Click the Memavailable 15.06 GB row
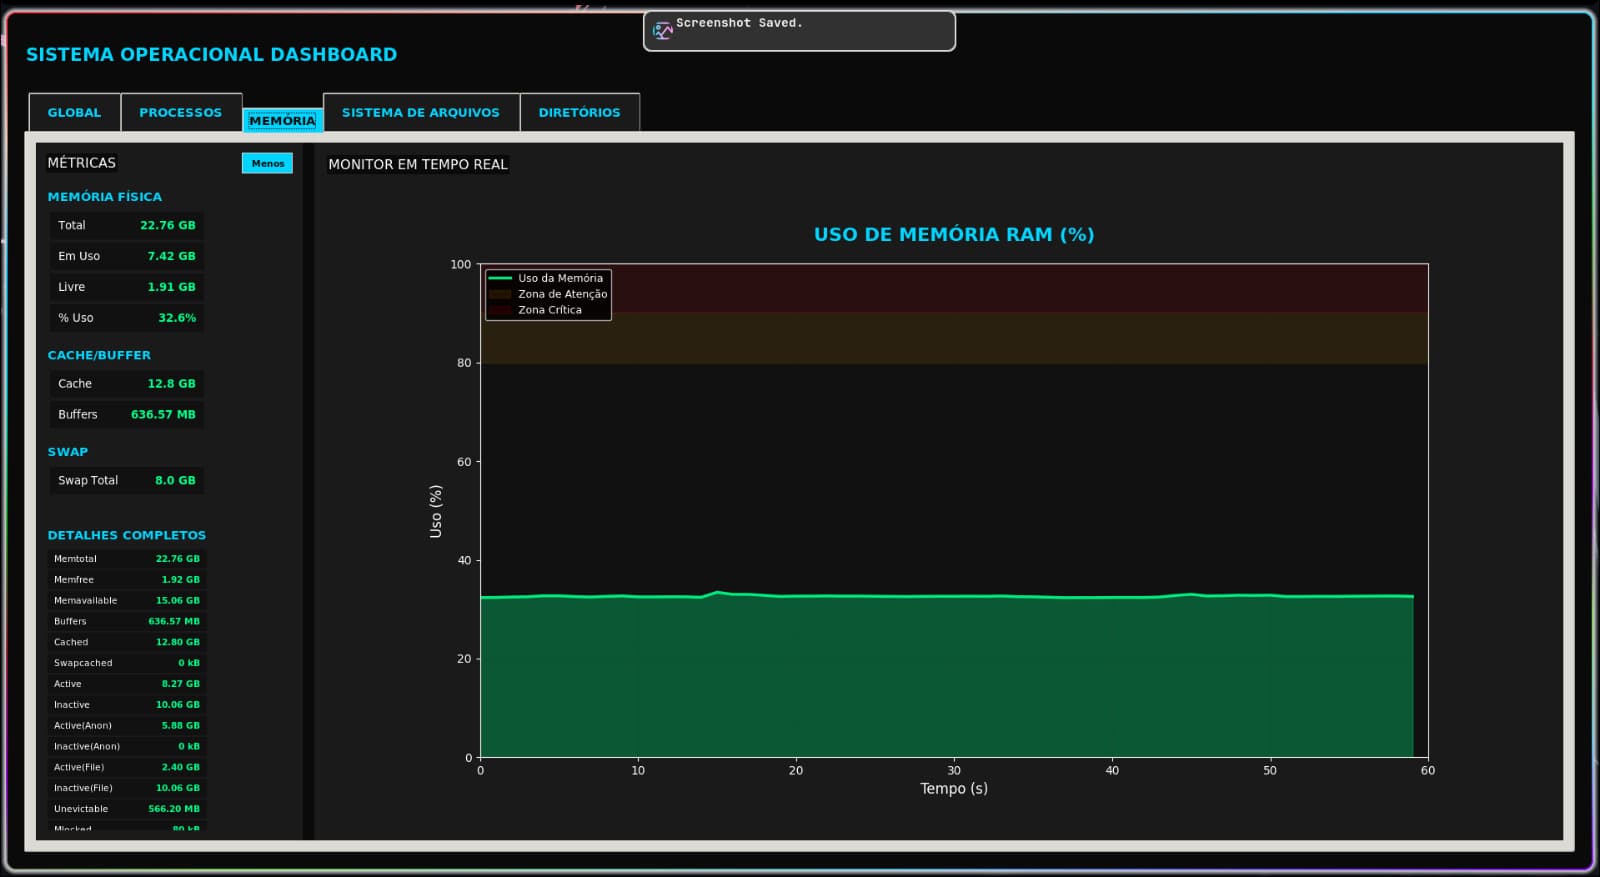This screenshot has width=1600, height=877. click(126, 601)
